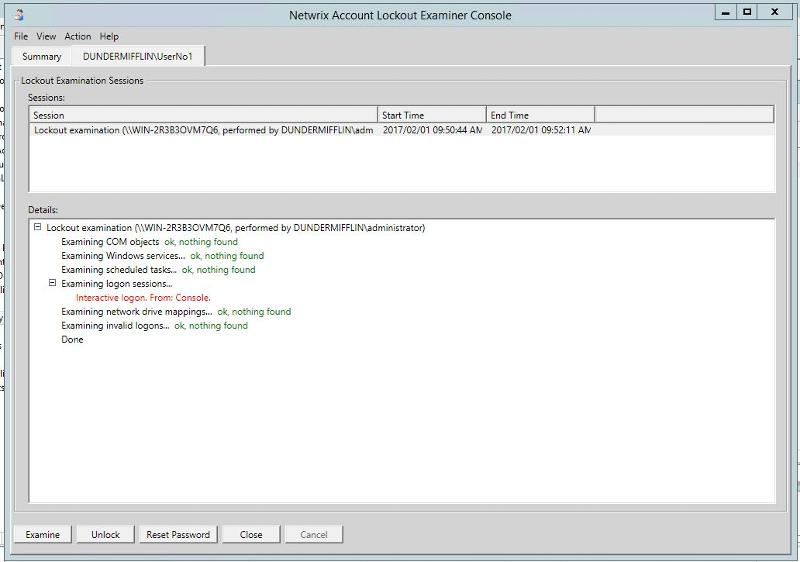
Task: Click the Reset Password button
Action: pos(178,534)
